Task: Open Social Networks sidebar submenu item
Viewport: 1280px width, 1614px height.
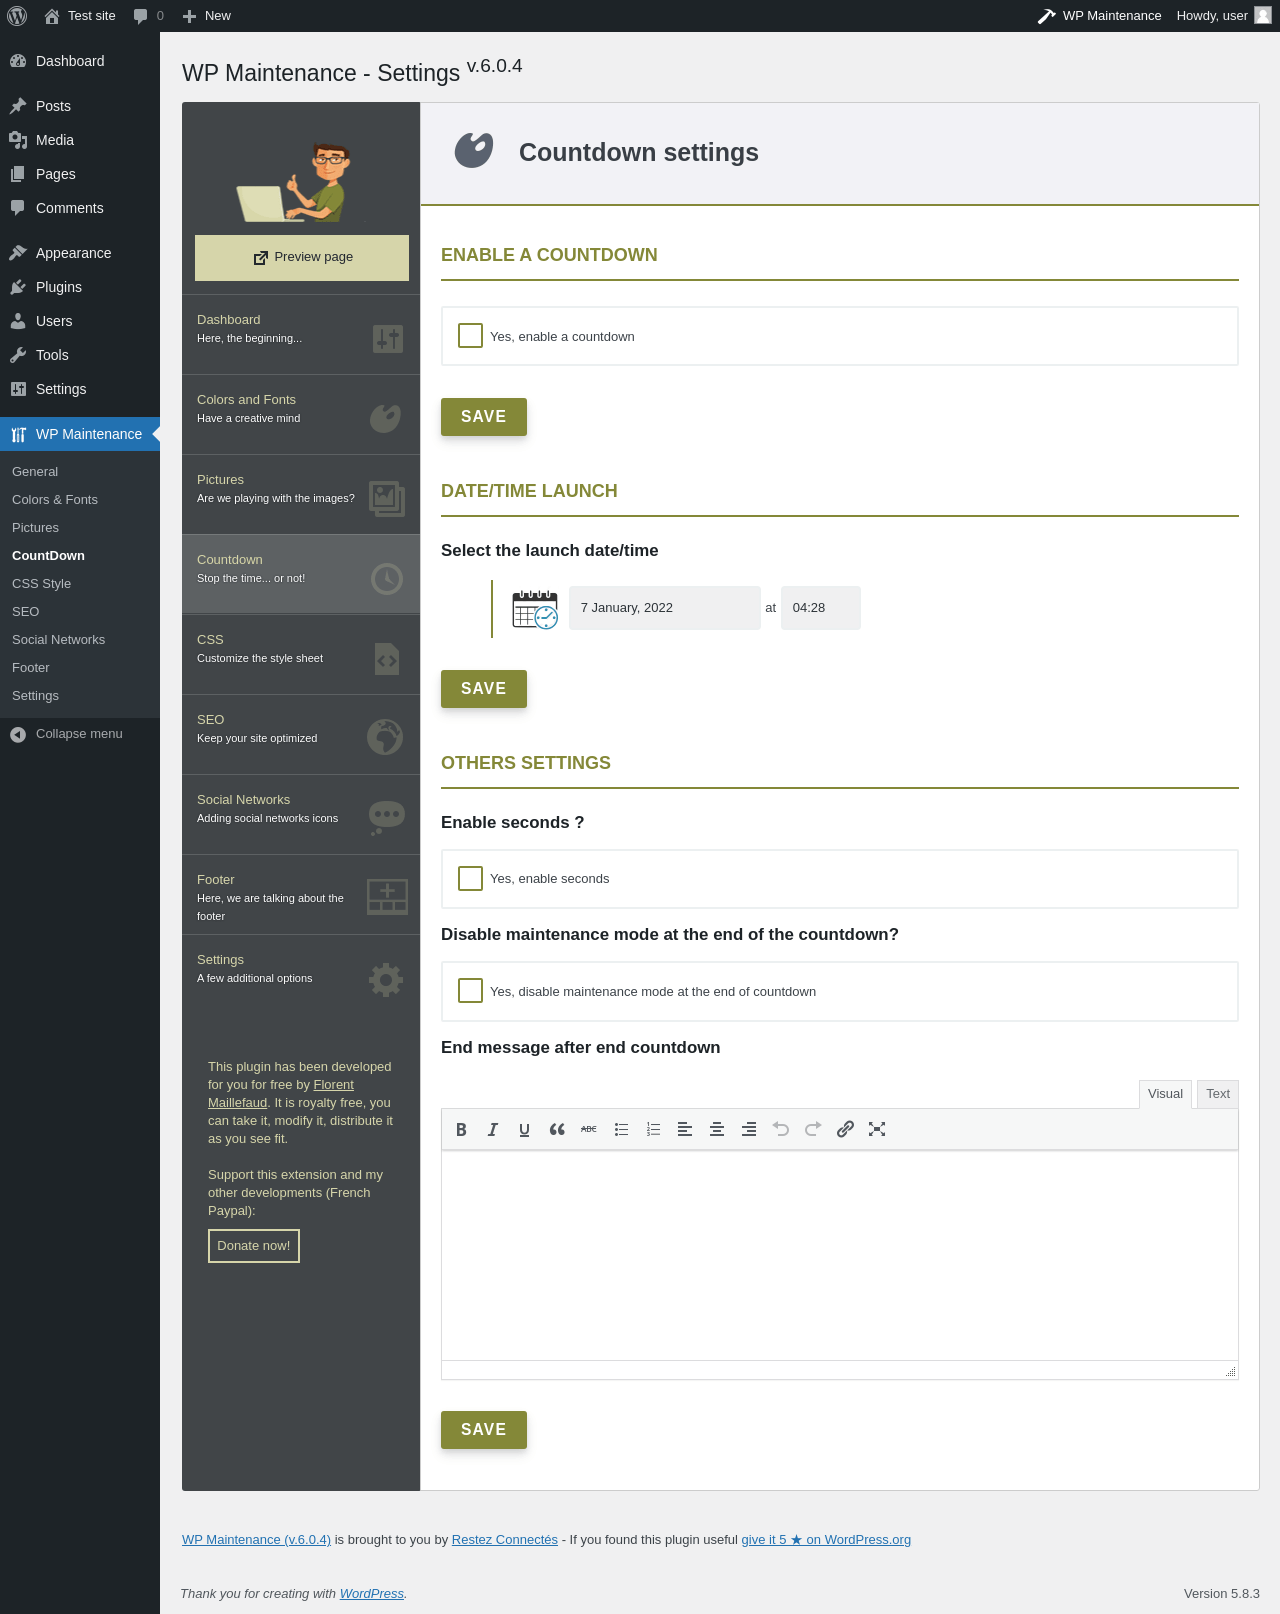Action: click(x=80, y=640)
